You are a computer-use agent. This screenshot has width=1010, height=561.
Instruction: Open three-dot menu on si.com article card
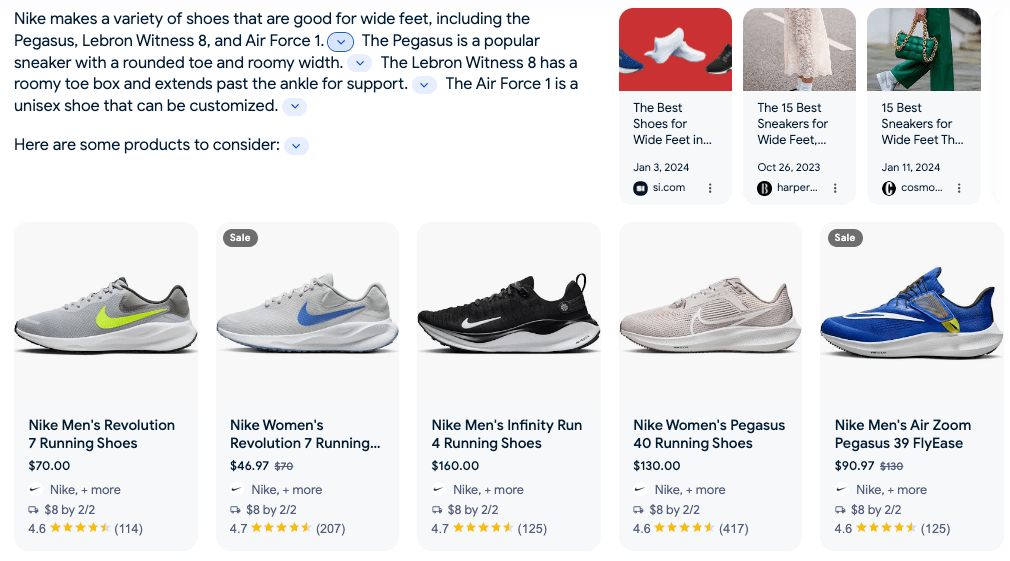(710, 188)
